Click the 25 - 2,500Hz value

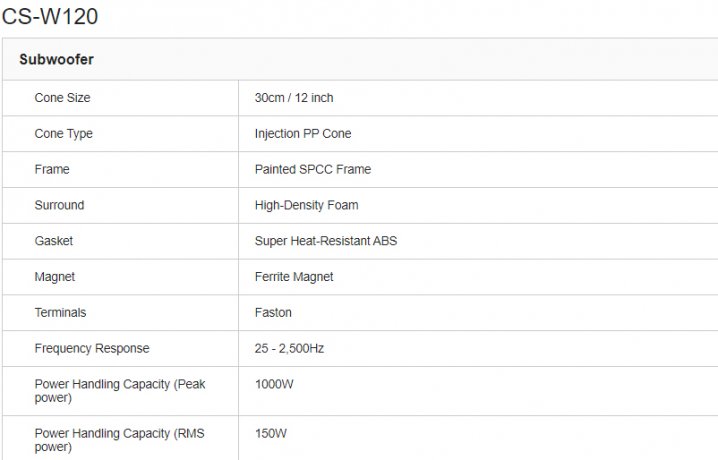(289, 349)
